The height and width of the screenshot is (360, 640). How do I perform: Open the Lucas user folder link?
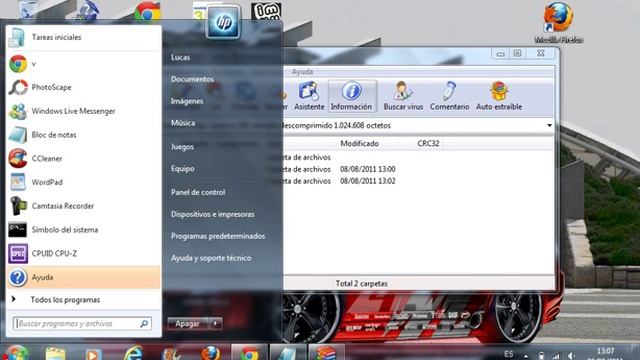[180, 57]
